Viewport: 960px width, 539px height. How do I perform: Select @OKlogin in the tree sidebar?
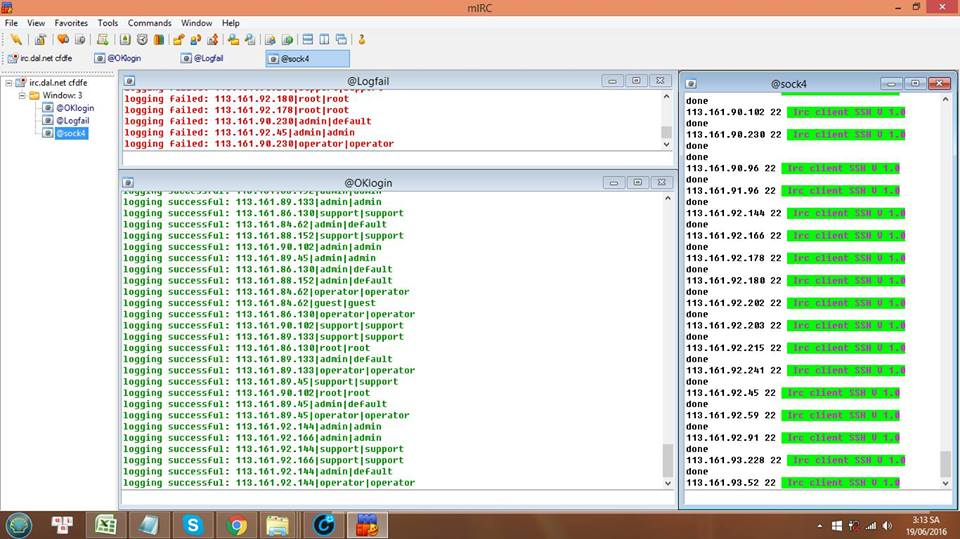pos(74,108)
